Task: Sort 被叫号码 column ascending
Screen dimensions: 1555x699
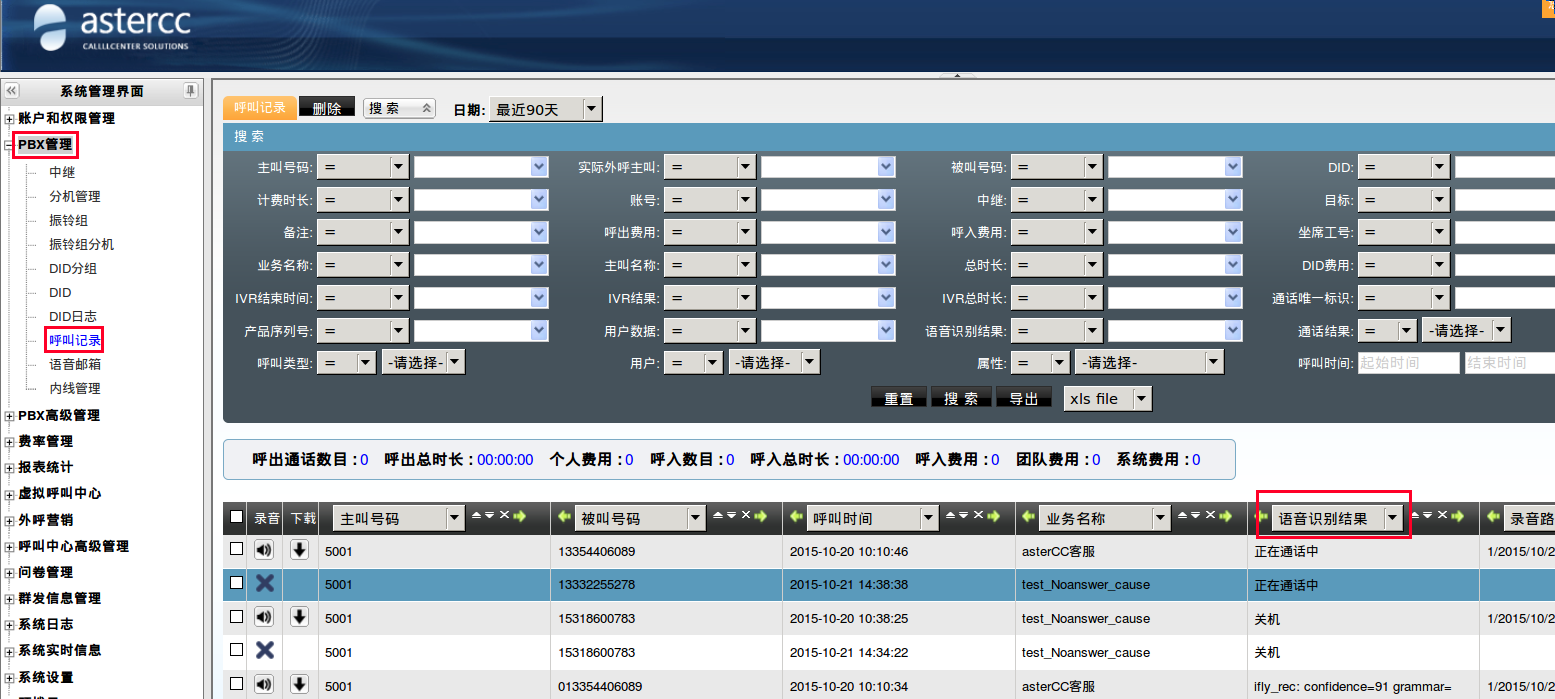Action: (x=717, y=516)
